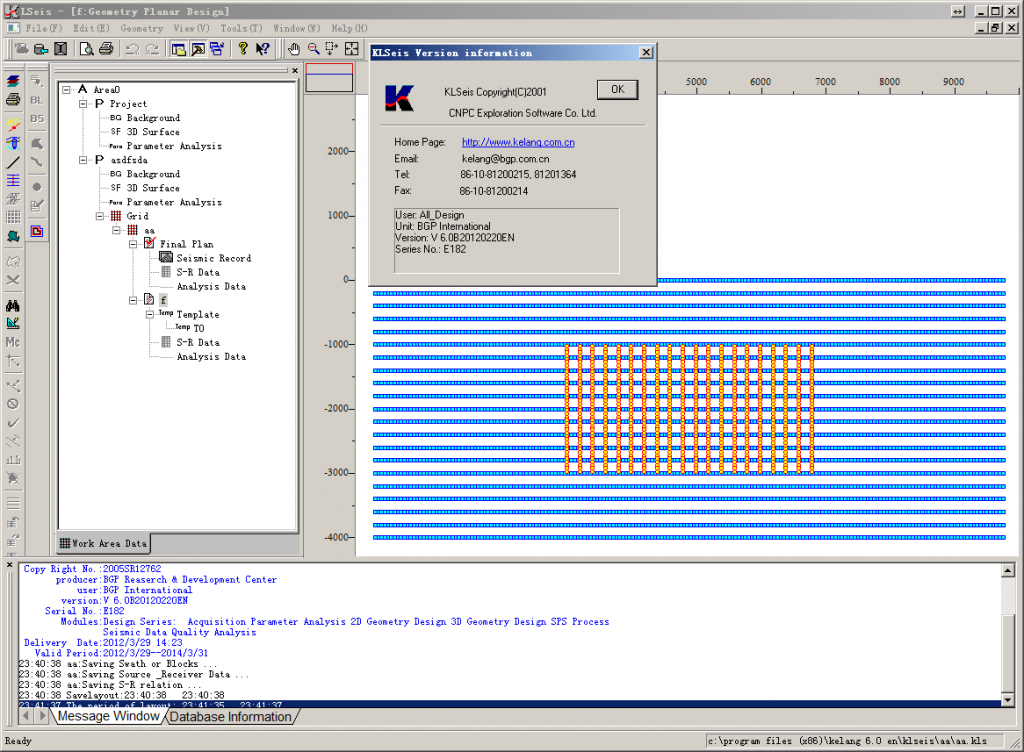Collapse the Template tree node
Viewport: 1024px width, 752px height.
[x=150, y=314]
